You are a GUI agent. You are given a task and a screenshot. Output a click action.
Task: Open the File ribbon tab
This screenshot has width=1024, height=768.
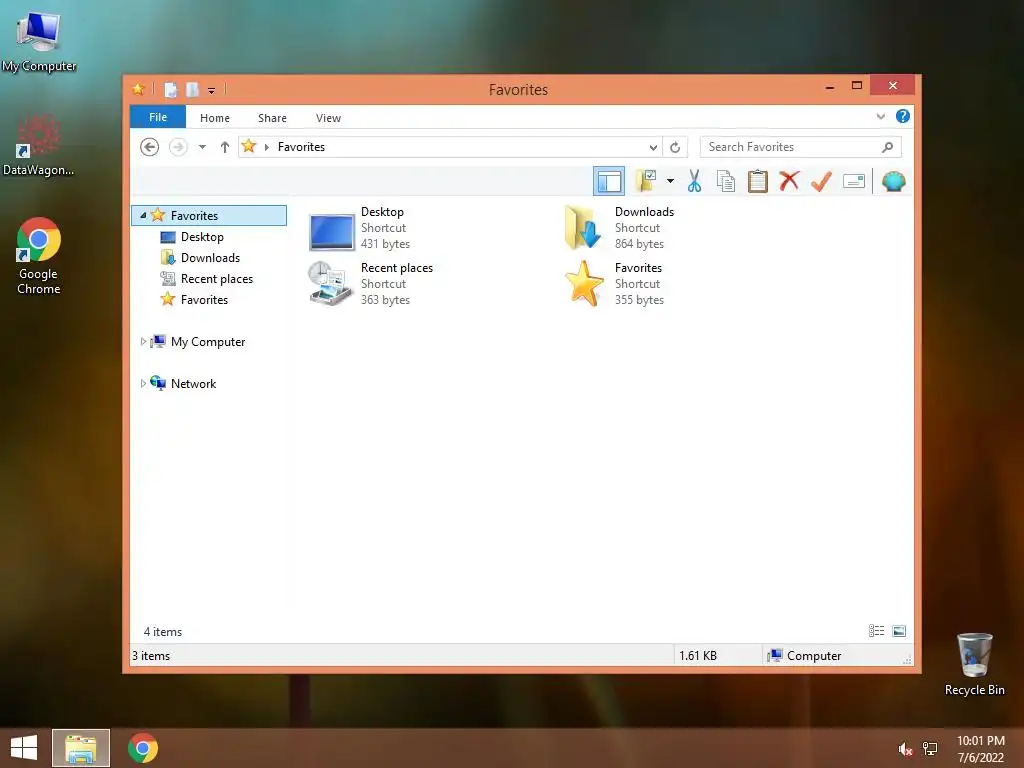[158, 117]
